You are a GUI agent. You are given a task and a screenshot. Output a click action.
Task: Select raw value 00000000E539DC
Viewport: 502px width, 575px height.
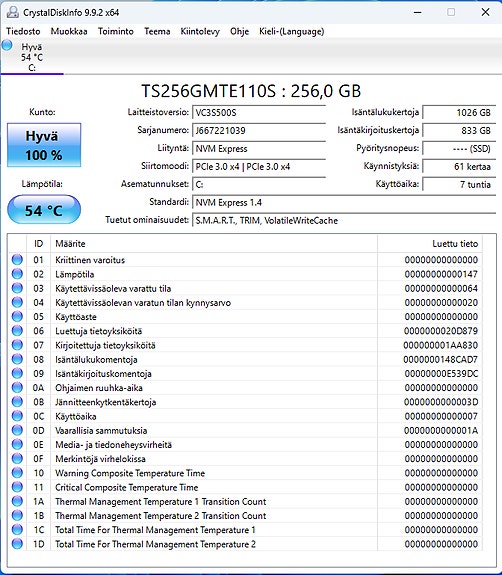(441, 374)
